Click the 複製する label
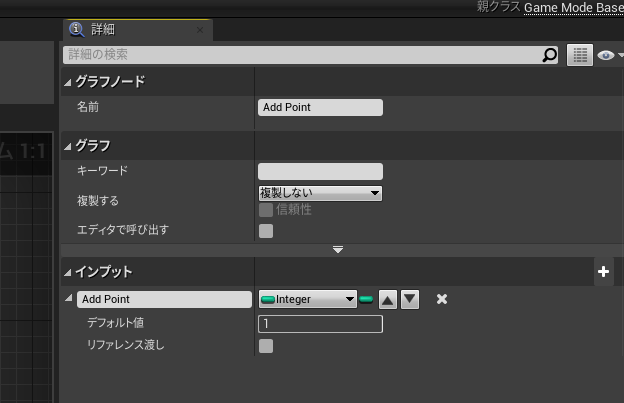 tap(98, 201)
